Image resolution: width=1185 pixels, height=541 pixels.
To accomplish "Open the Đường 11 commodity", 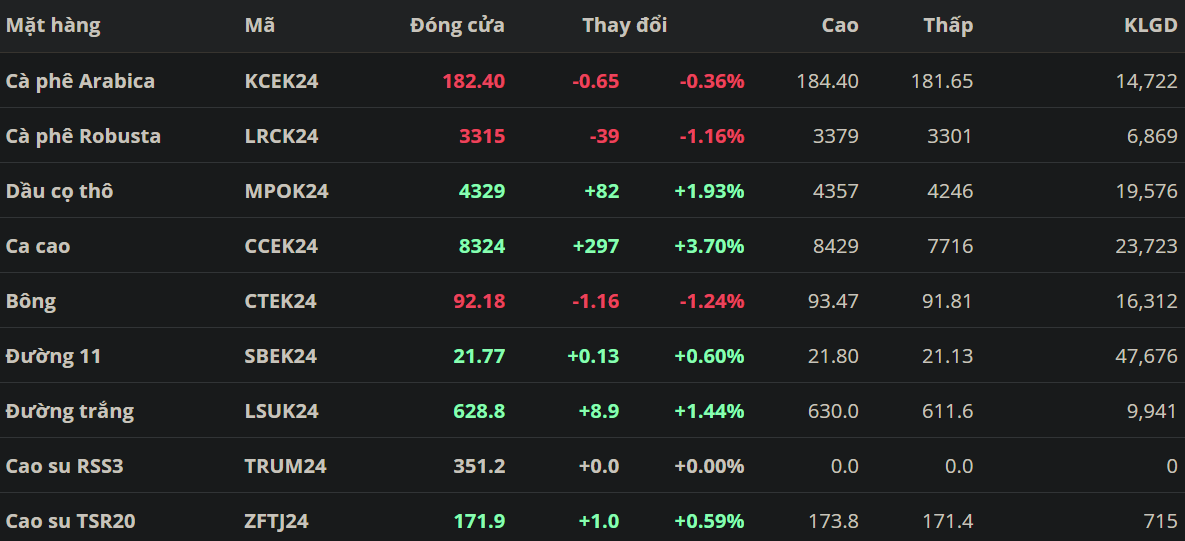I will pos(53,356).
